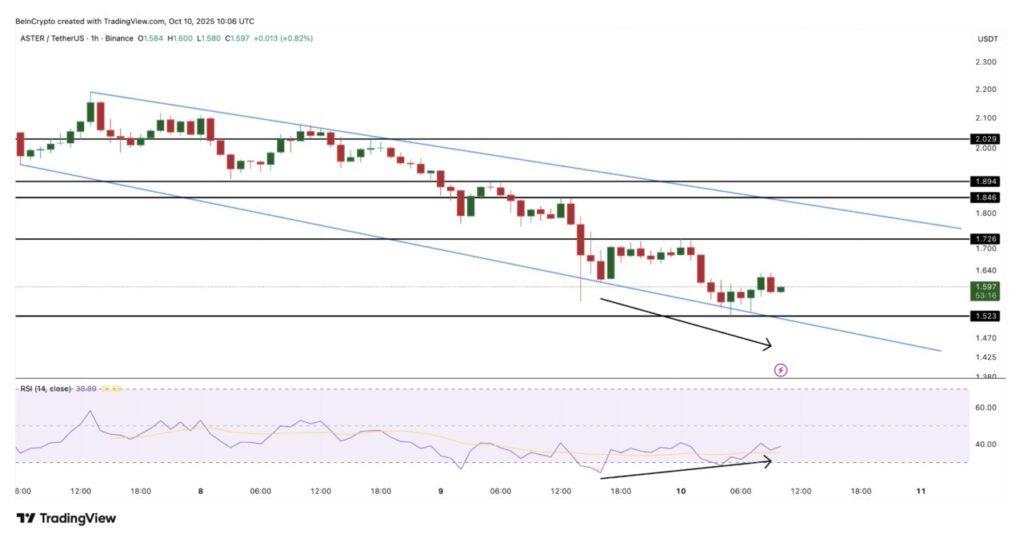The width and height of the screenshot is (1024, 538).
Task: Click the purple lightning bolt icon
Action: 781,370
